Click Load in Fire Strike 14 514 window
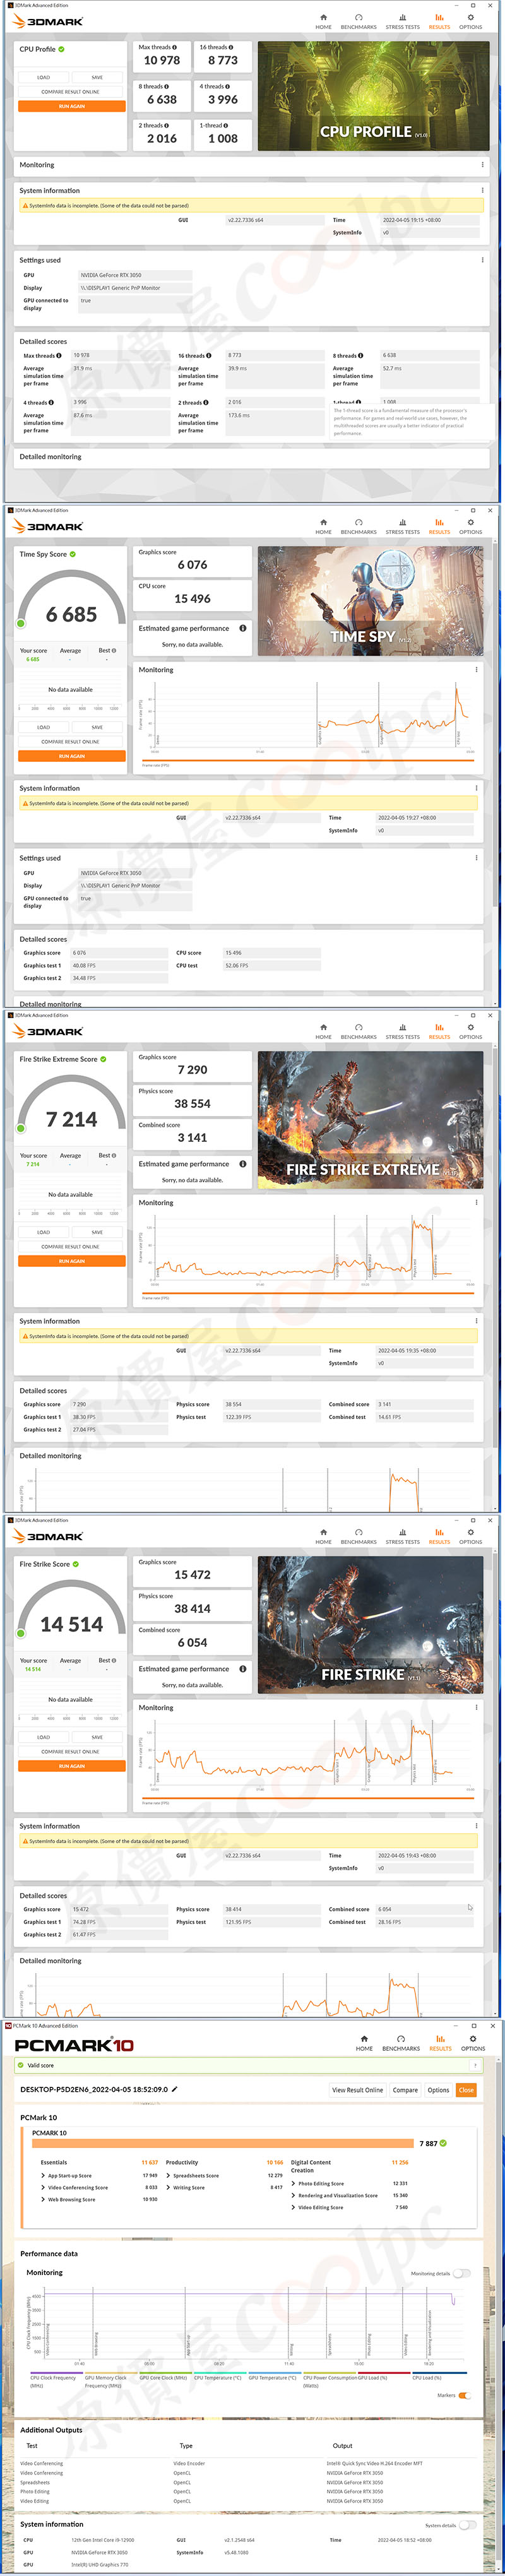The height and width of the screenshot is (2576, 505). [x=44, y=1737]
